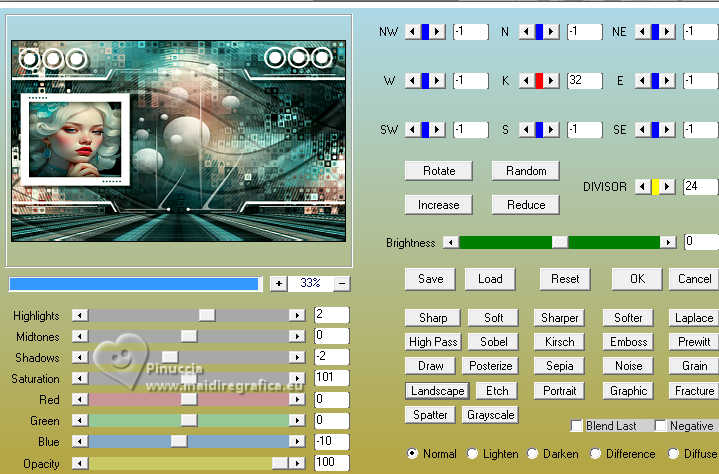Click the Random kernel button
Image resolution: width=719 pixels, height=474 pixels.
(x=526, y=171)
